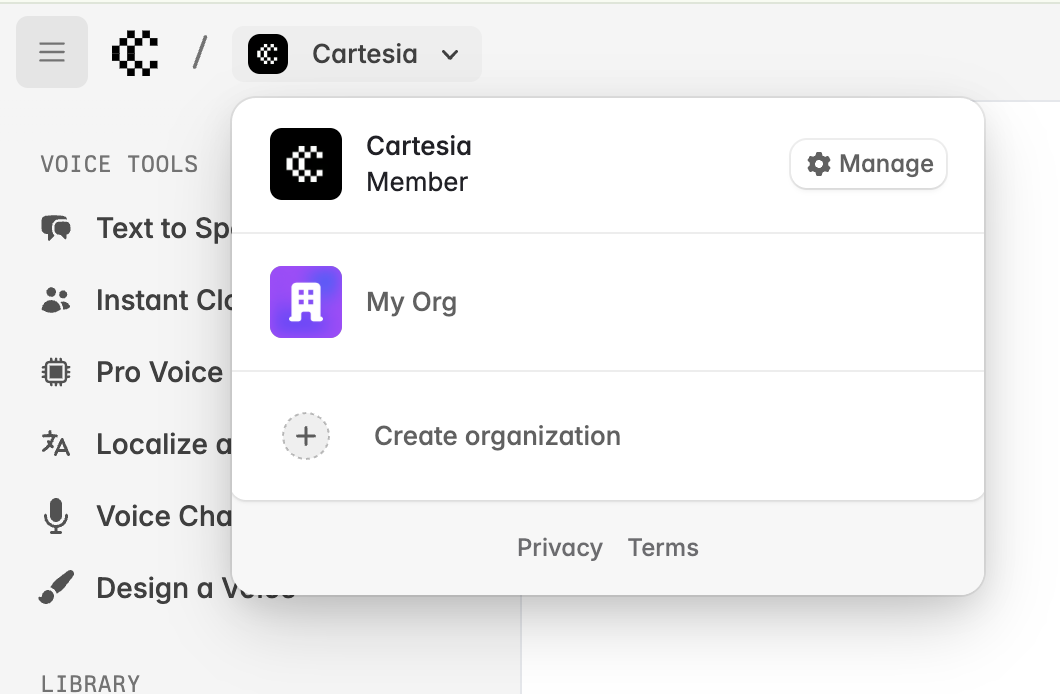1060x694 pixels.
Task: Choose Create organization option
Action: [x=497, y=436]
